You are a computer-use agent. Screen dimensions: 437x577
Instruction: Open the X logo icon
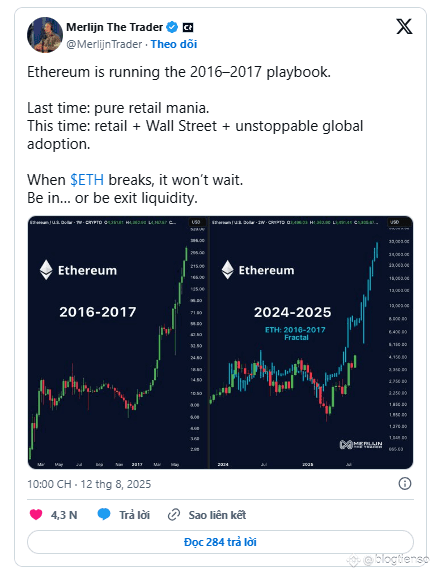pos(404,26)
